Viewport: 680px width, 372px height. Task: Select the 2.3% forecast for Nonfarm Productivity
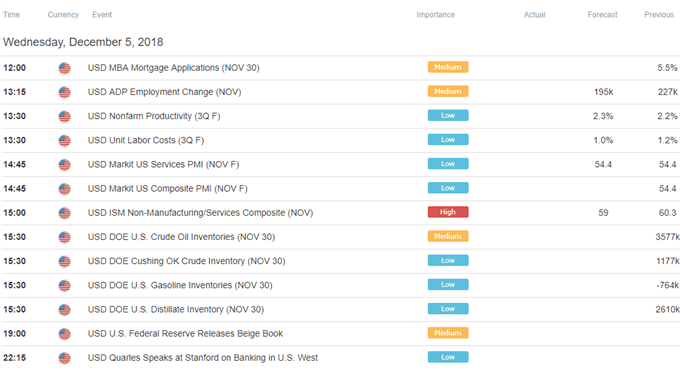[x=603, y=117]
